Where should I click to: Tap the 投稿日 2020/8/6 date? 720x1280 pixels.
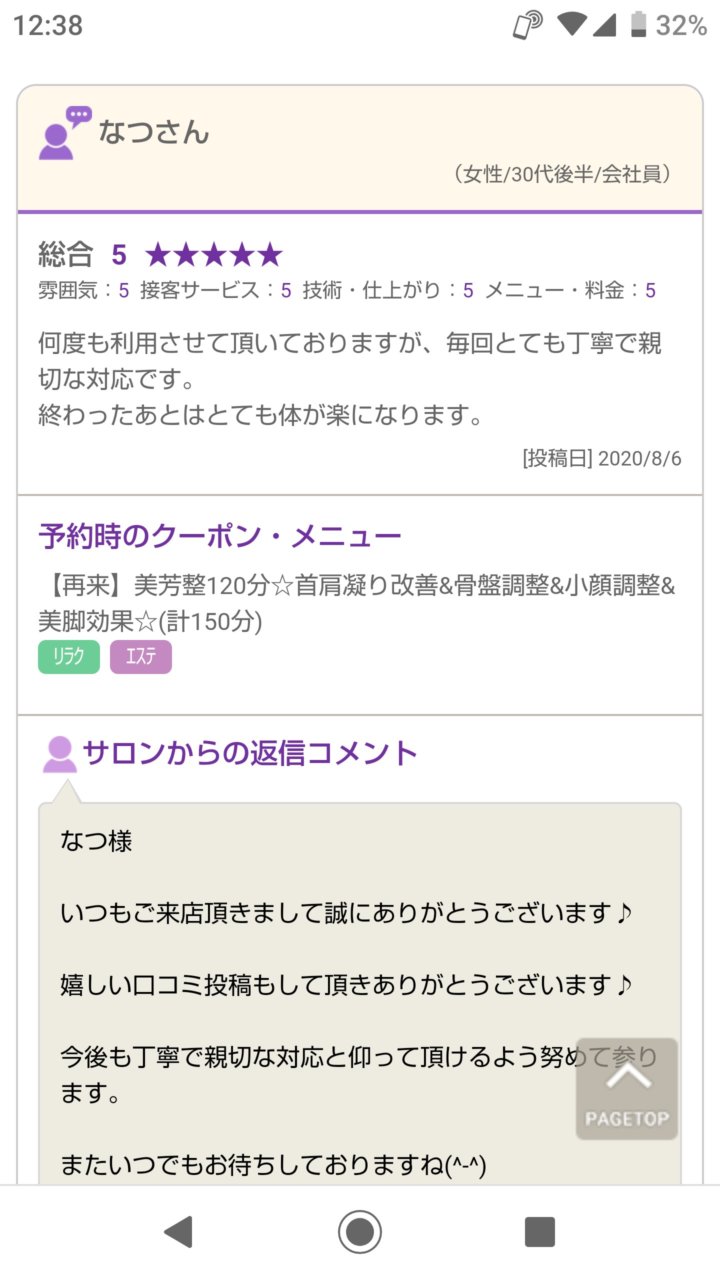coord(602,458)
